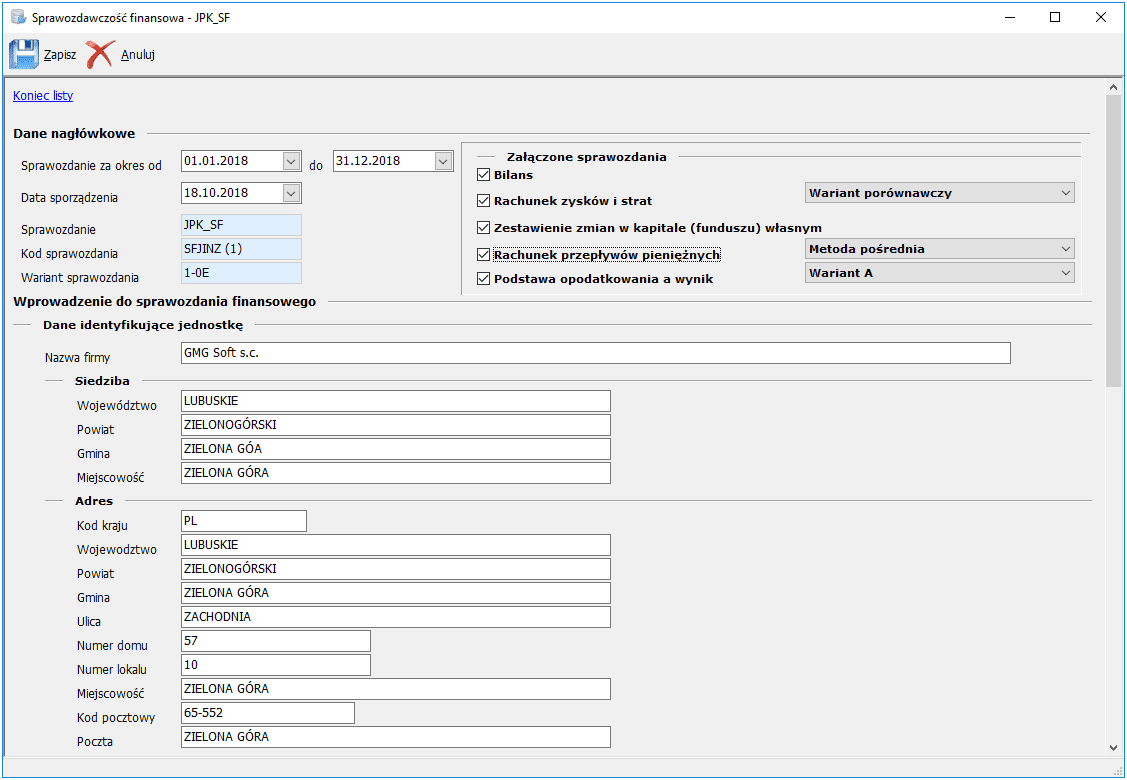Click the Kod pocztowy label
Image resolution: width=1127 pixels, height=780 pixels.
(116, 717)
